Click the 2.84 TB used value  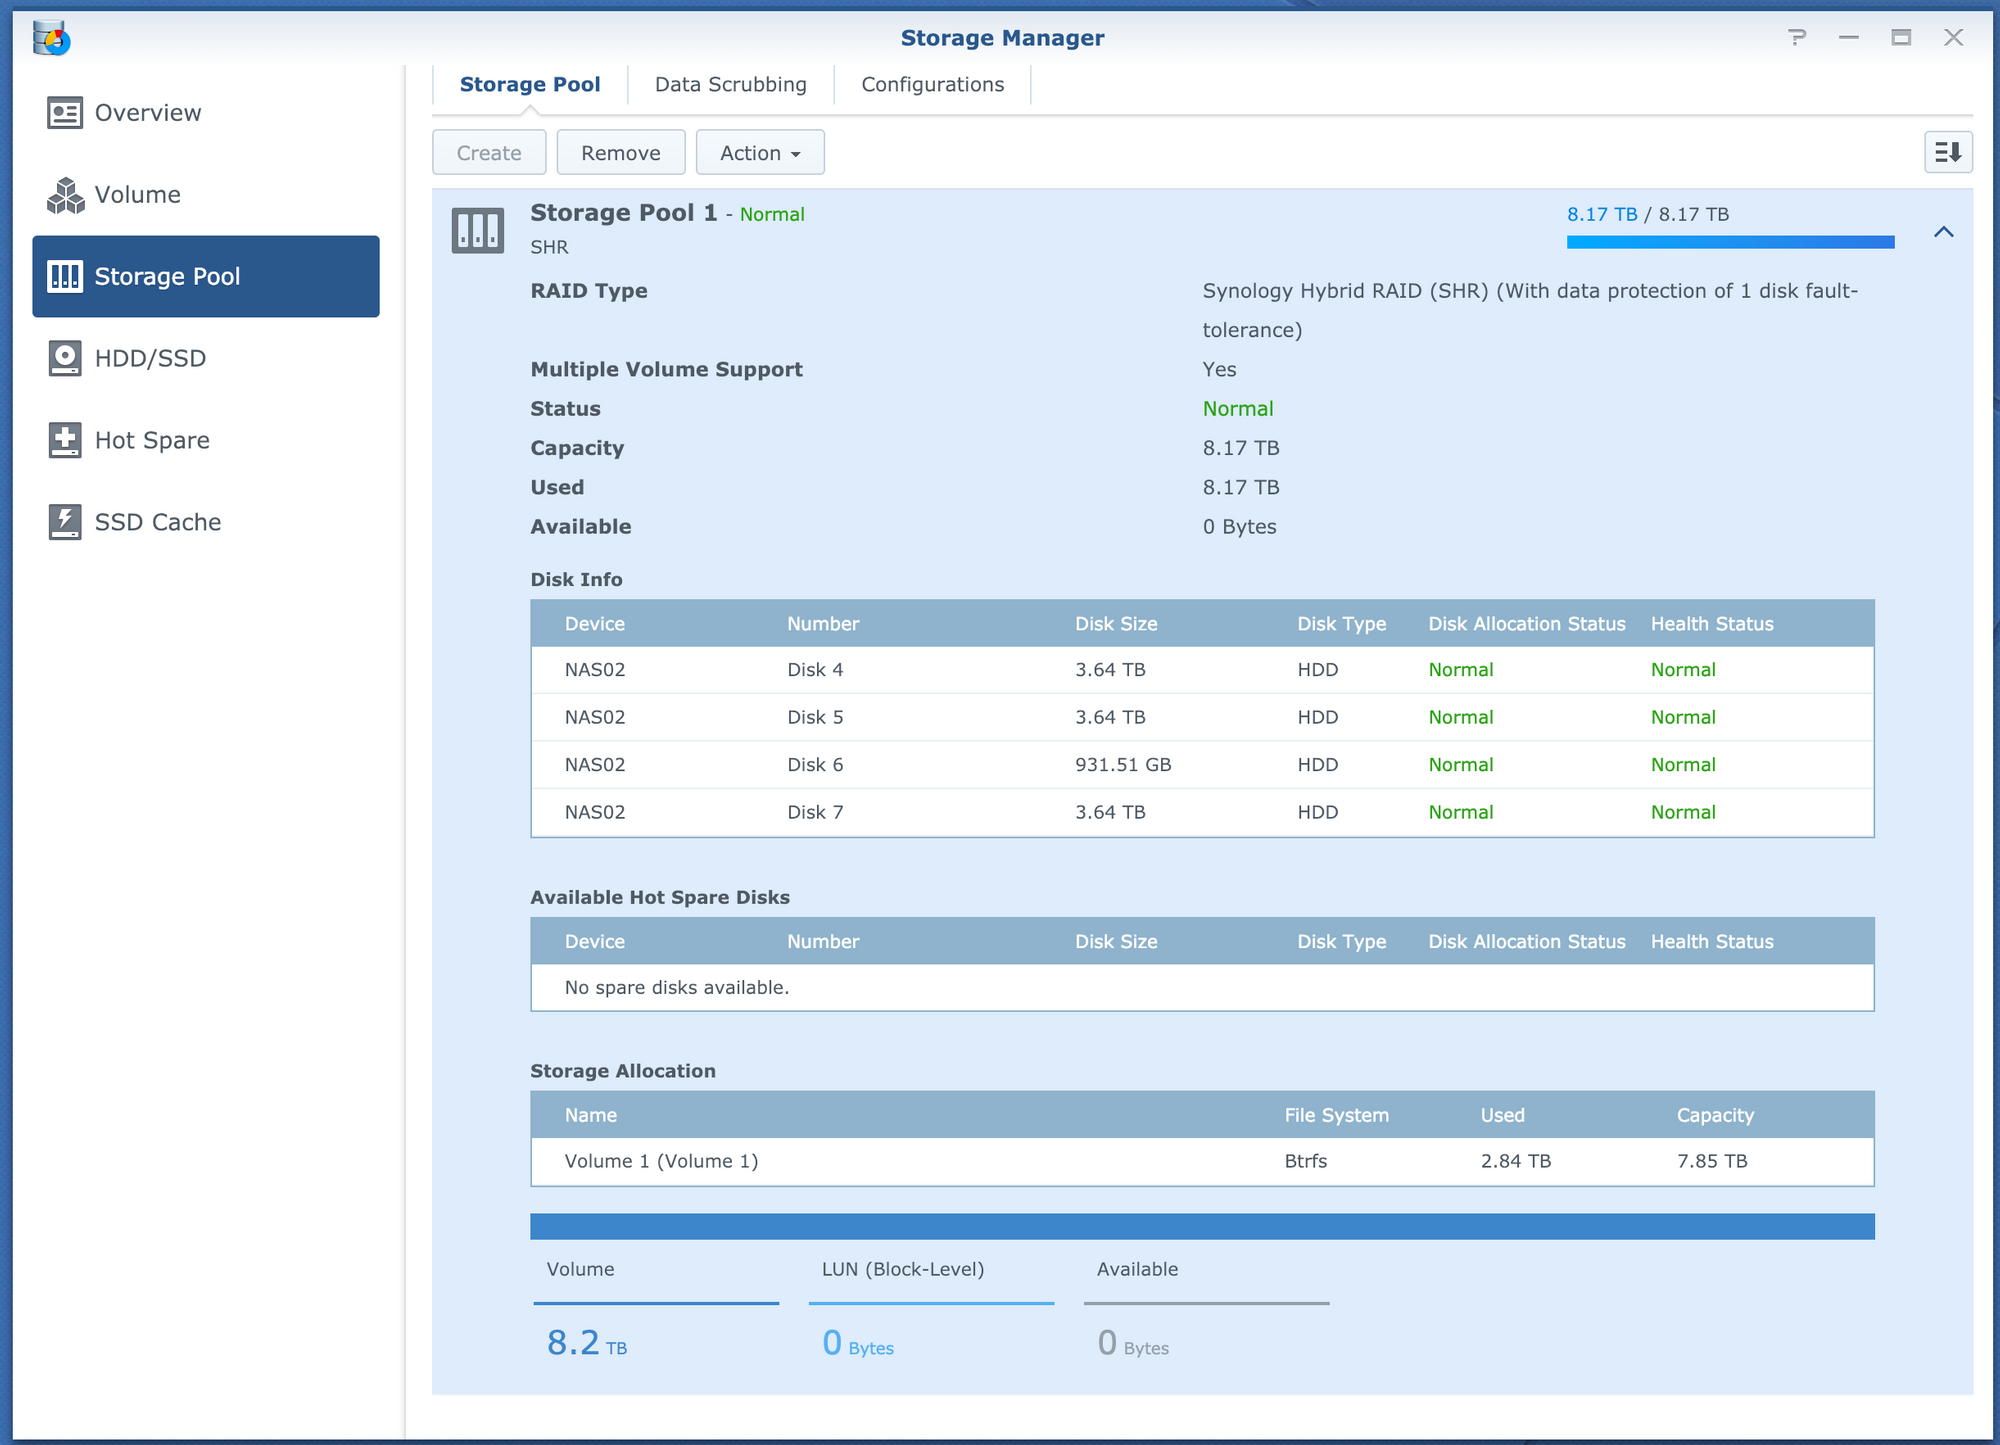click(1516, 1161)
